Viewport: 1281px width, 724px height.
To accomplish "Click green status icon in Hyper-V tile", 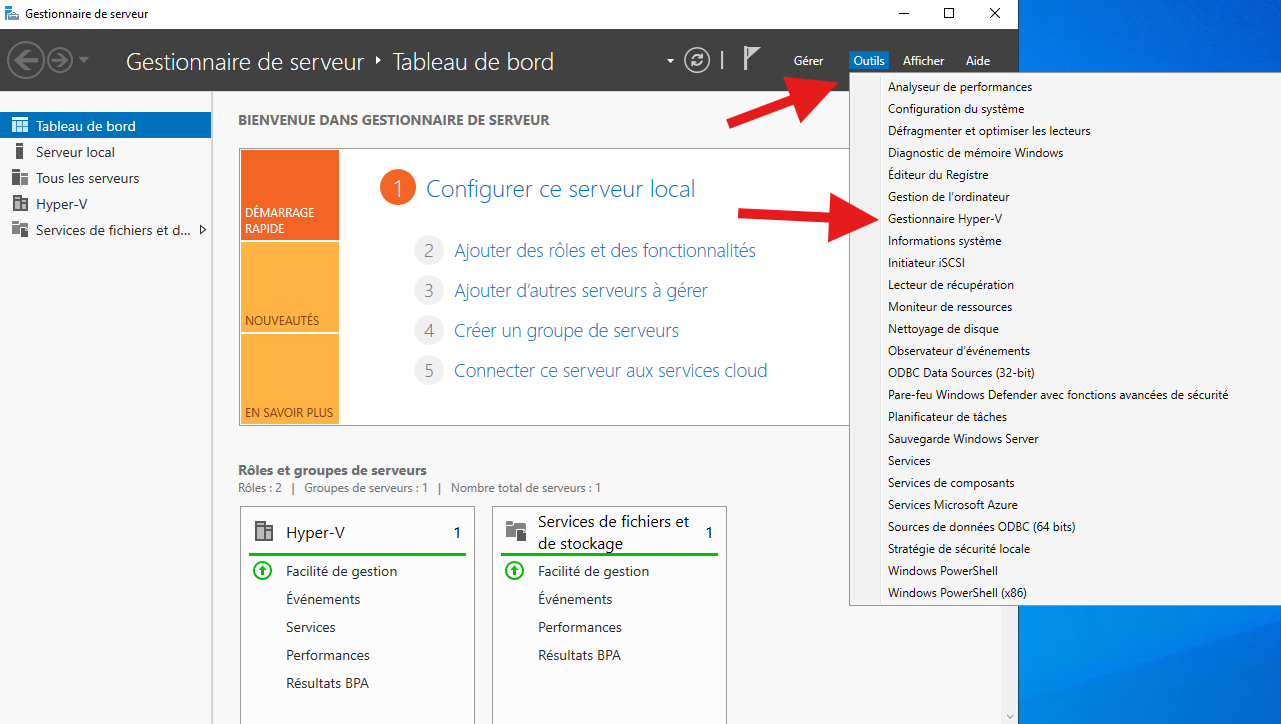I will click(x=262, y=571).
